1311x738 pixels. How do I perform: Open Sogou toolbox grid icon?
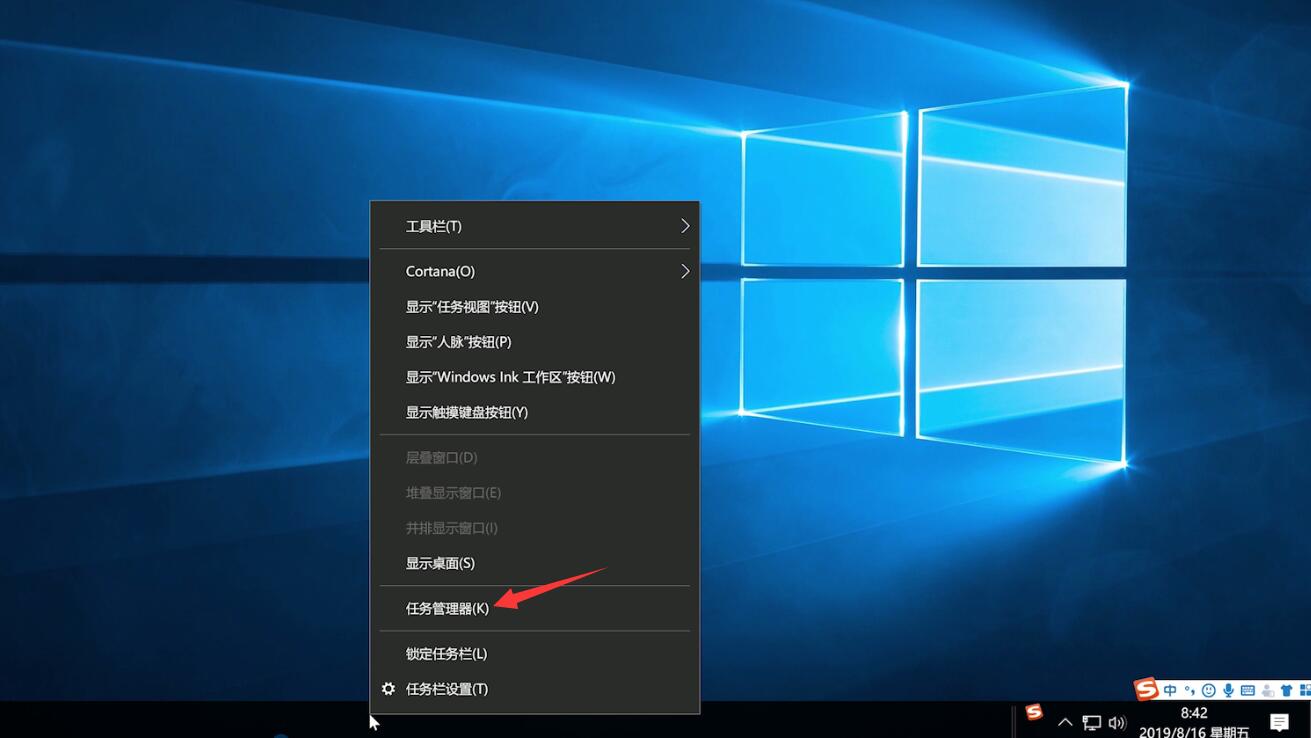click(1304, 690)
